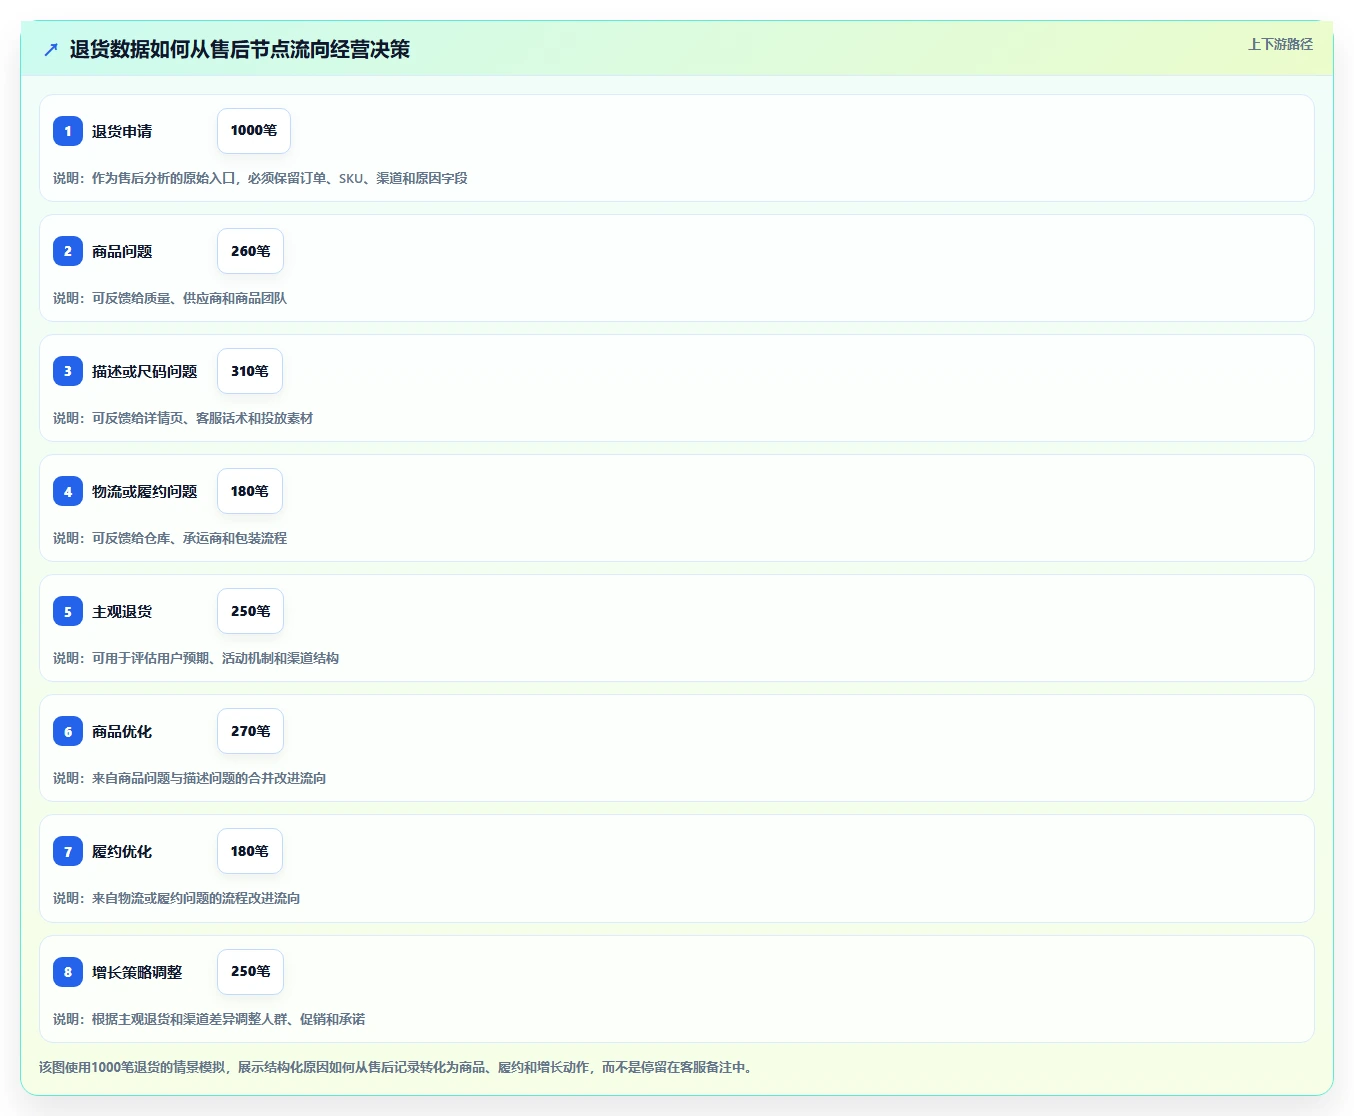This screenshot has width=1354, height=1116.
Task: Select the 180笔 chip beside 物流或履约问题
Action: 250,491
